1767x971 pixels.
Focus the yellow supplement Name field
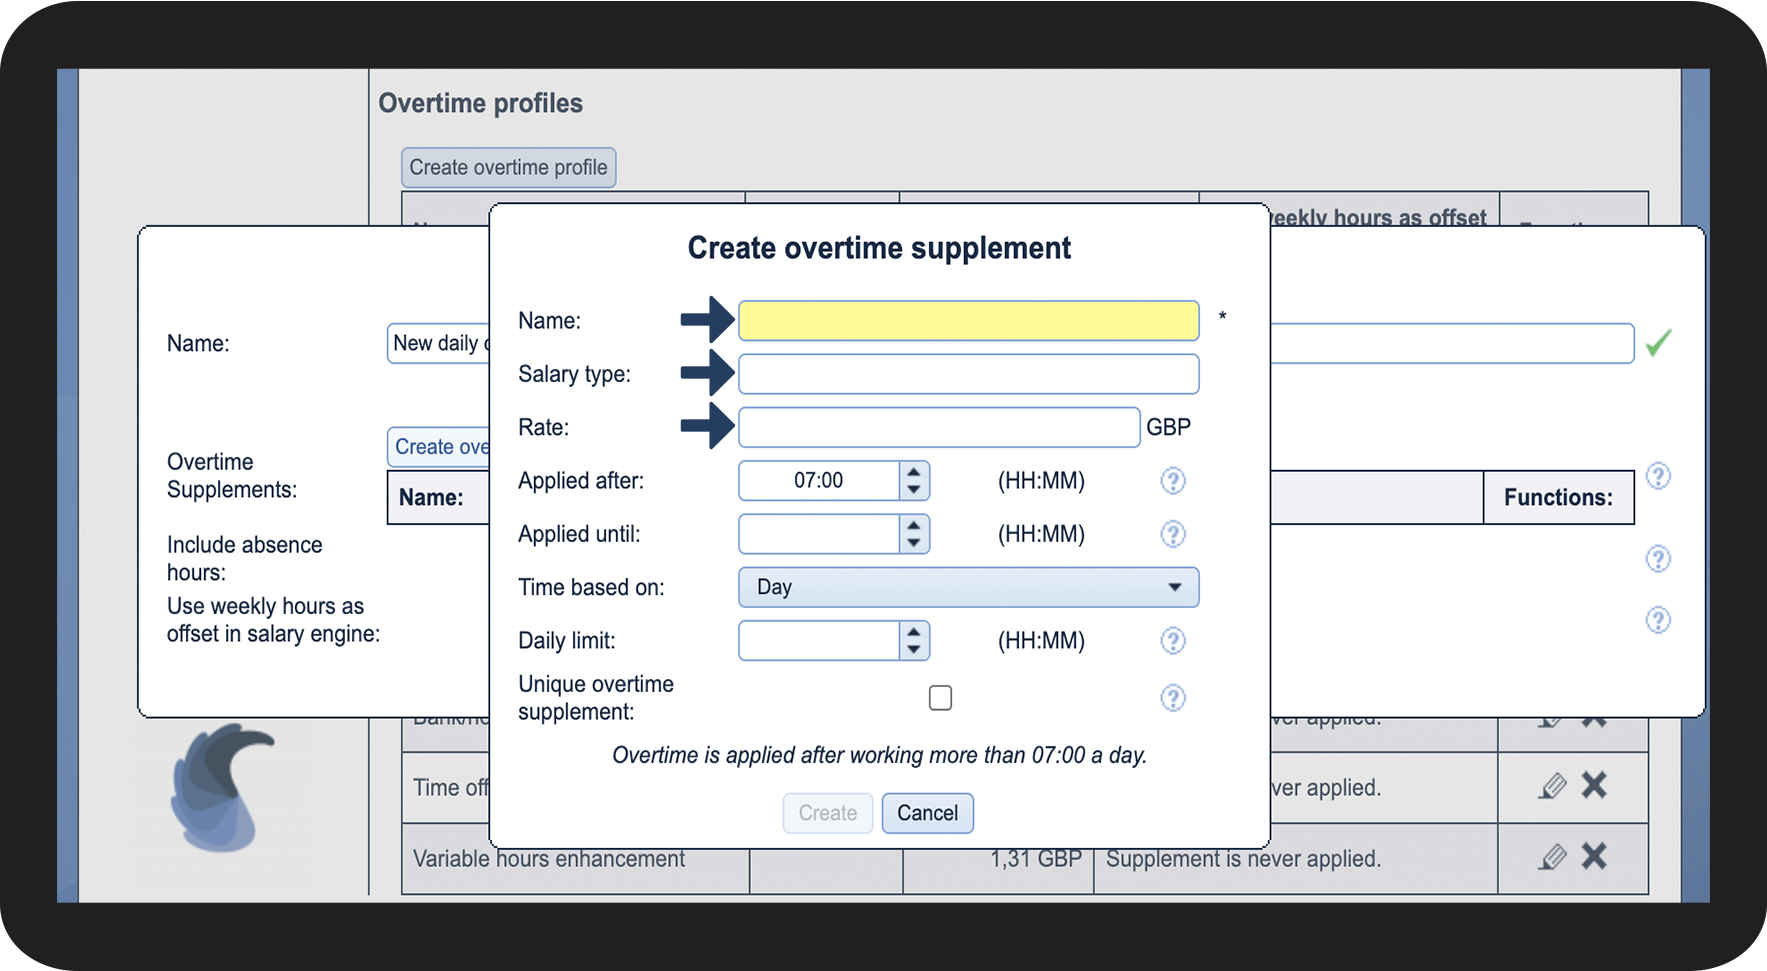tap(968, 321)
